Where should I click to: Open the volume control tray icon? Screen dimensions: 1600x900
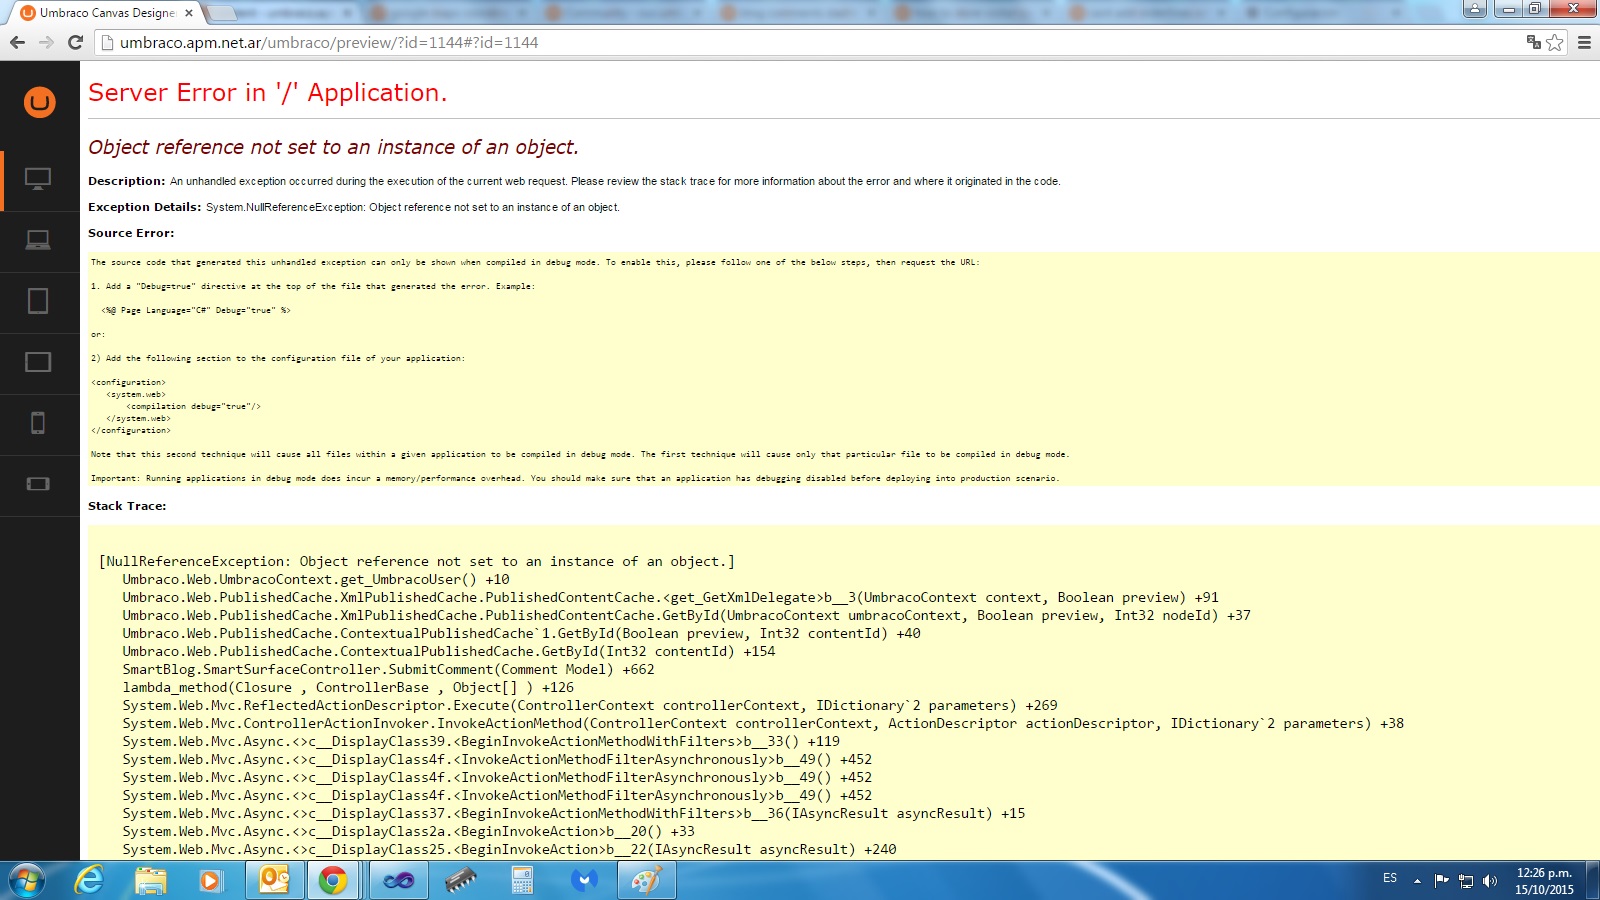click(1490, 881)
